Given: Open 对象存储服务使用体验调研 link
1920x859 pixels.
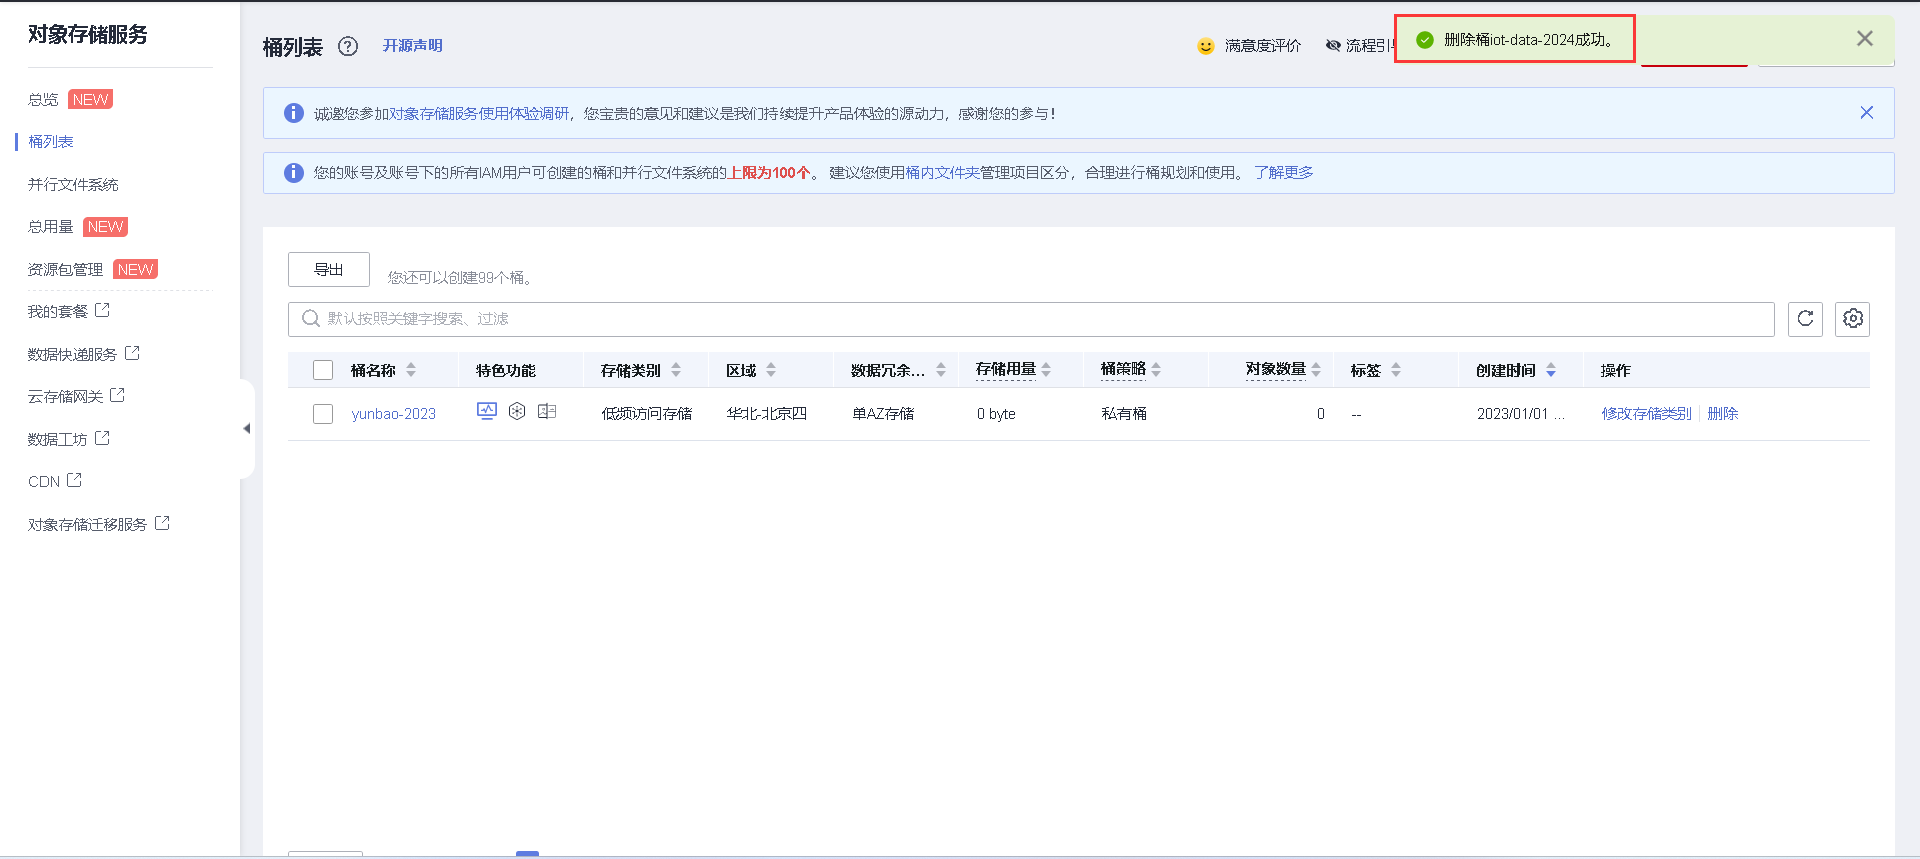Looking at the screenshot, I should 479,114.
